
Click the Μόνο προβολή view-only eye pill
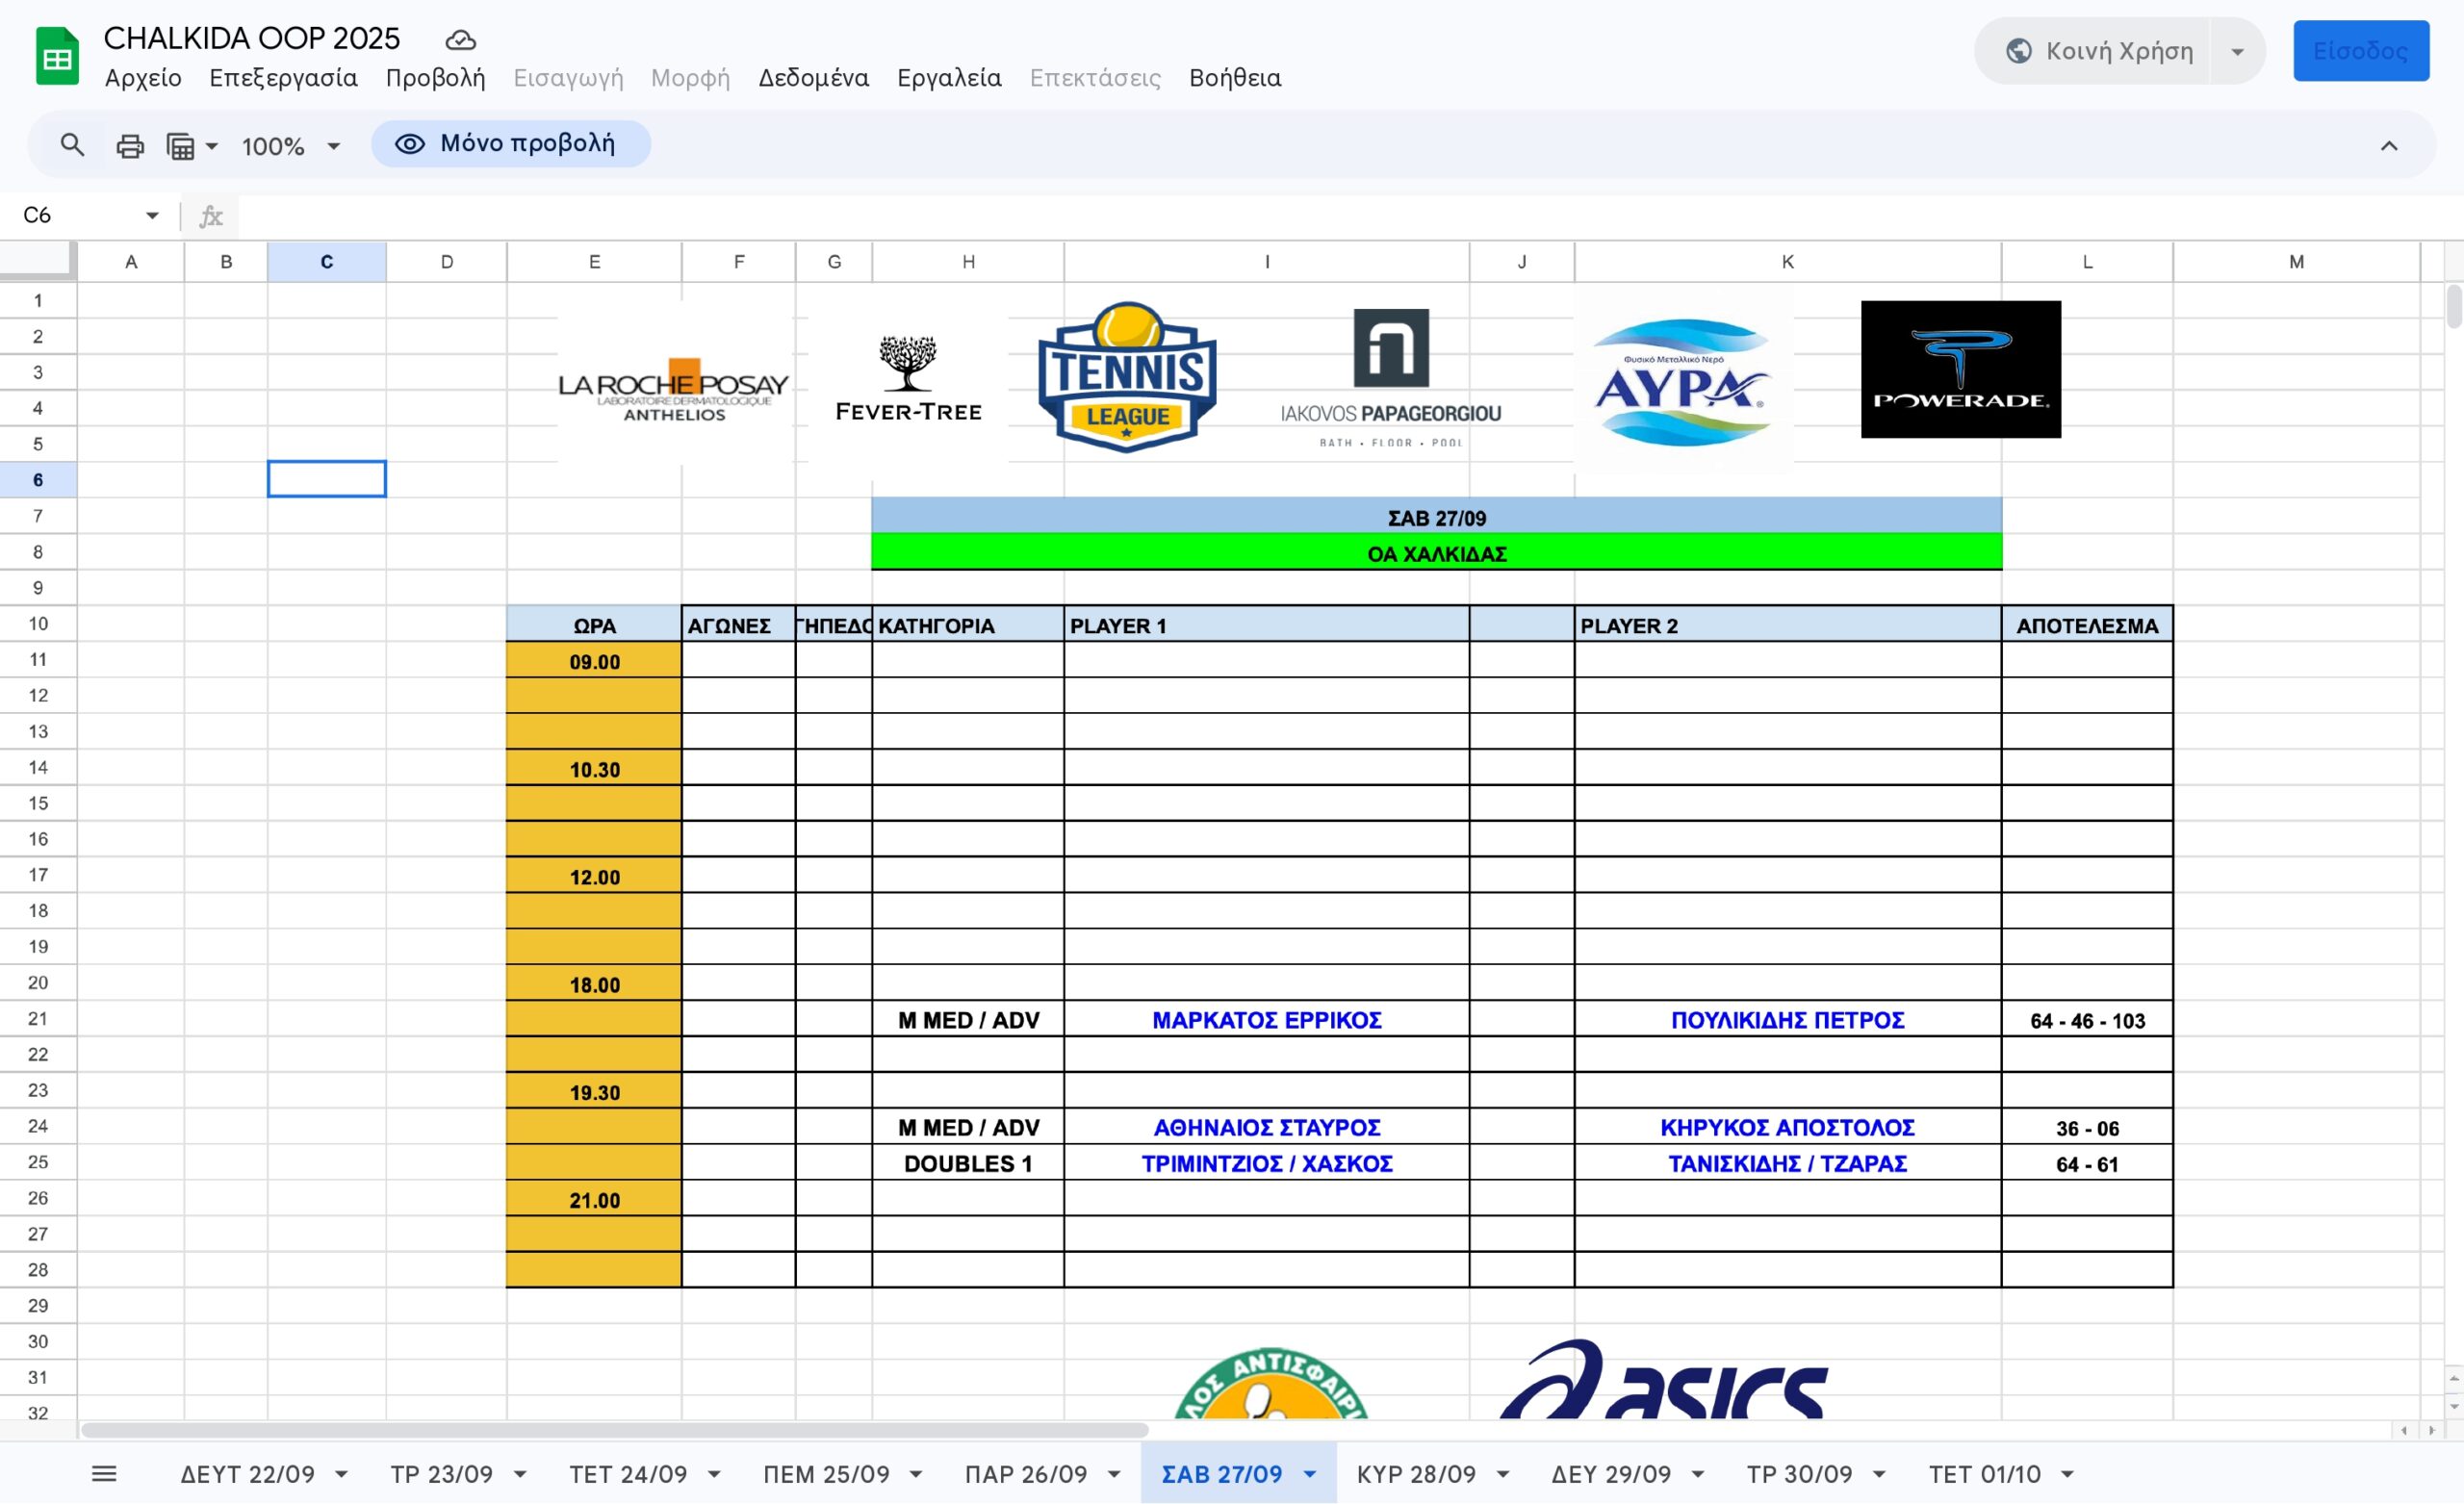point(510,144)
